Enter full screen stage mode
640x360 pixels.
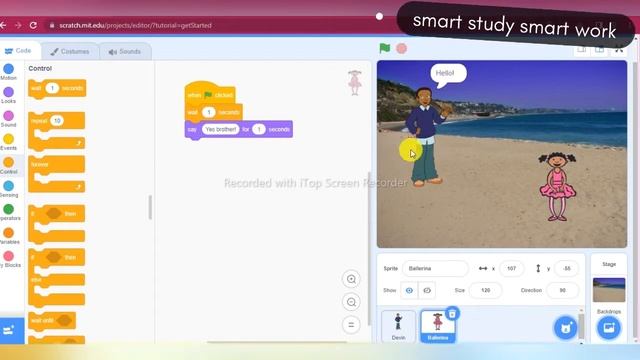click(619, 49)
